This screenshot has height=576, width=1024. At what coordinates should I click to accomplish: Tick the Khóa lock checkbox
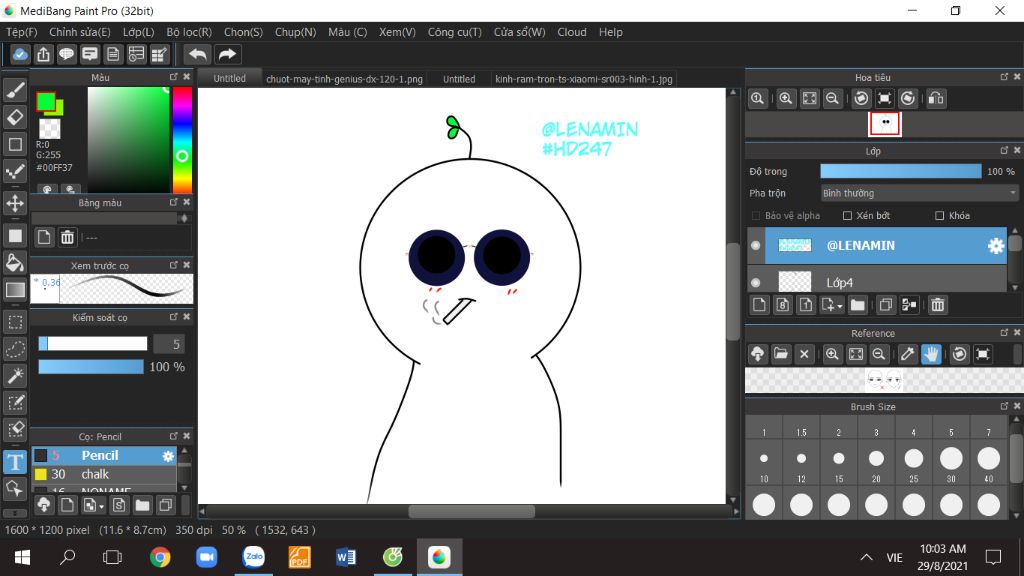[x=939, y=215]
